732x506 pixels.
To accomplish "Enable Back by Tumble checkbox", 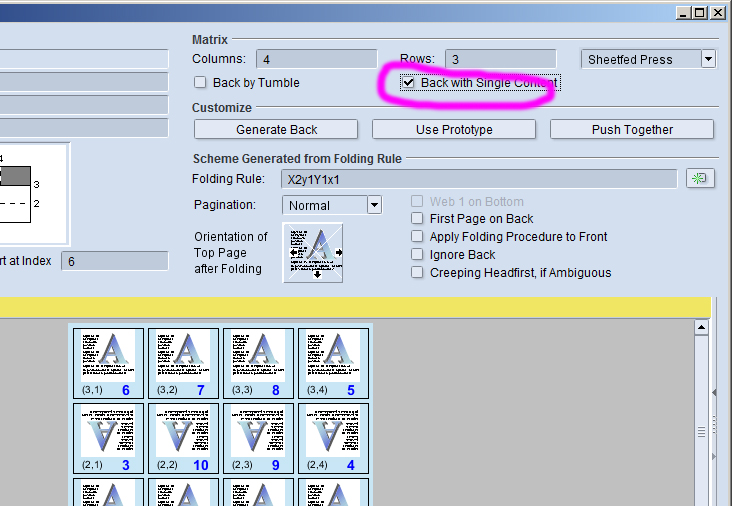I will 200,83.
